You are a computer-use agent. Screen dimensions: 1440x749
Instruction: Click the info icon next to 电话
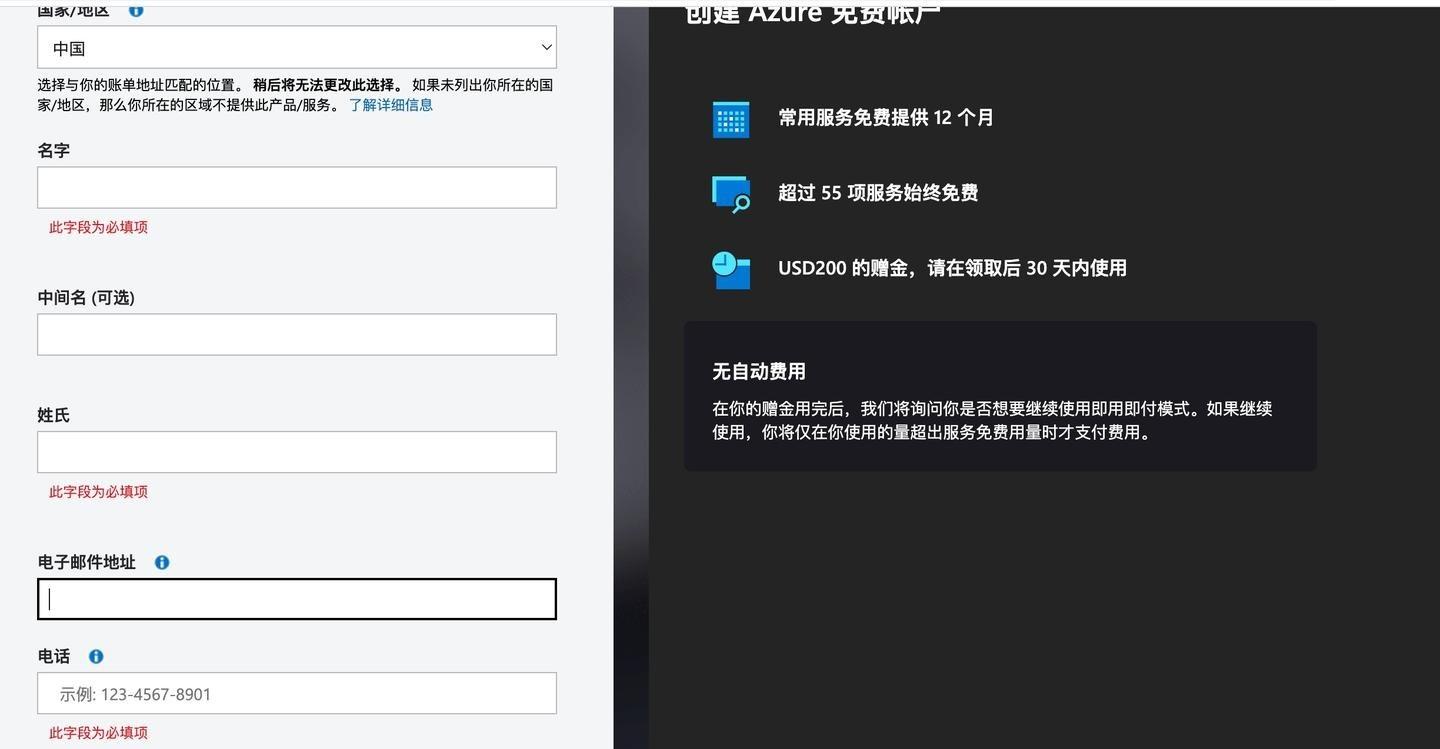click(x=96, y=657)
